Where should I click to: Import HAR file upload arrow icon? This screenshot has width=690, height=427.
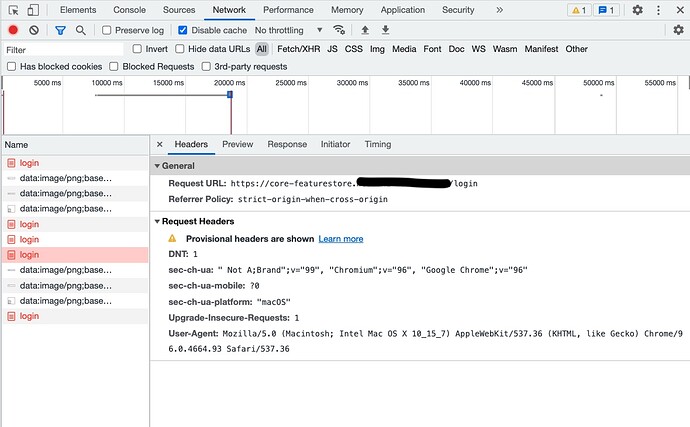(x=365, y=30)
